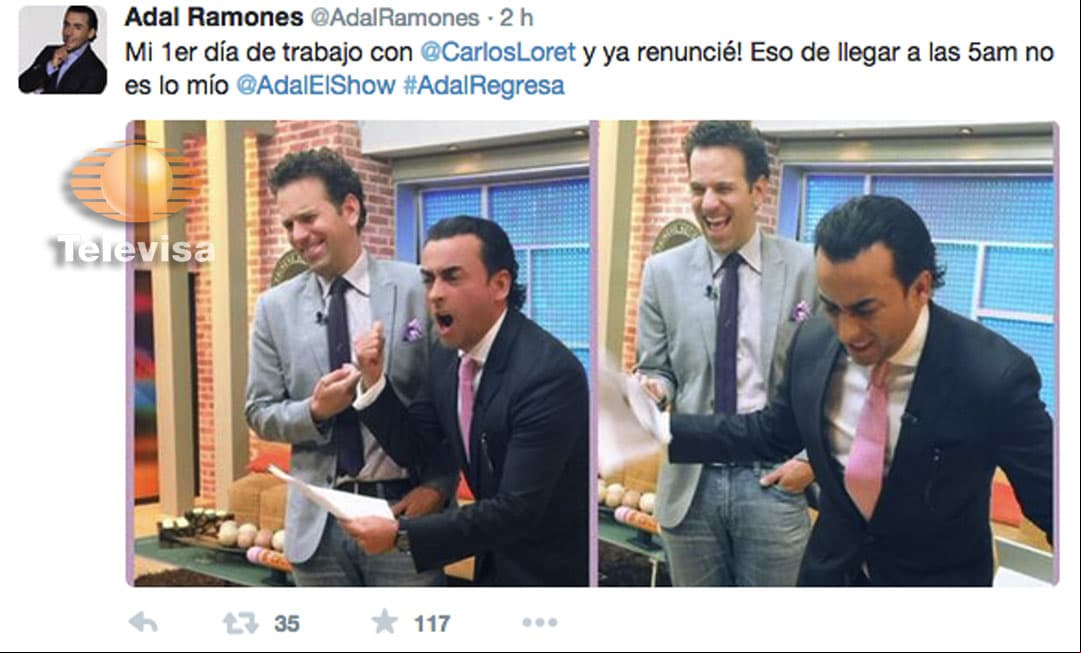
Task: Open the #AdalRegresa hashtag
Action: click(x=483, y=86)
